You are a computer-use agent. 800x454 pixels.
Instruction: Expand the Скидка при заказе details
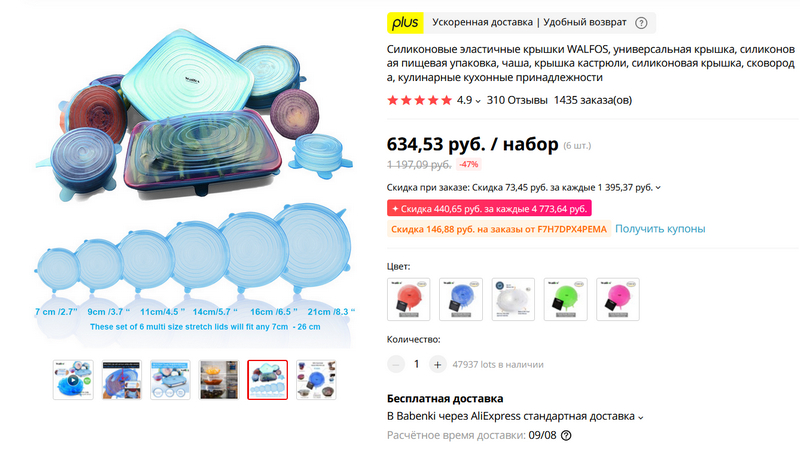pos(658,188)
